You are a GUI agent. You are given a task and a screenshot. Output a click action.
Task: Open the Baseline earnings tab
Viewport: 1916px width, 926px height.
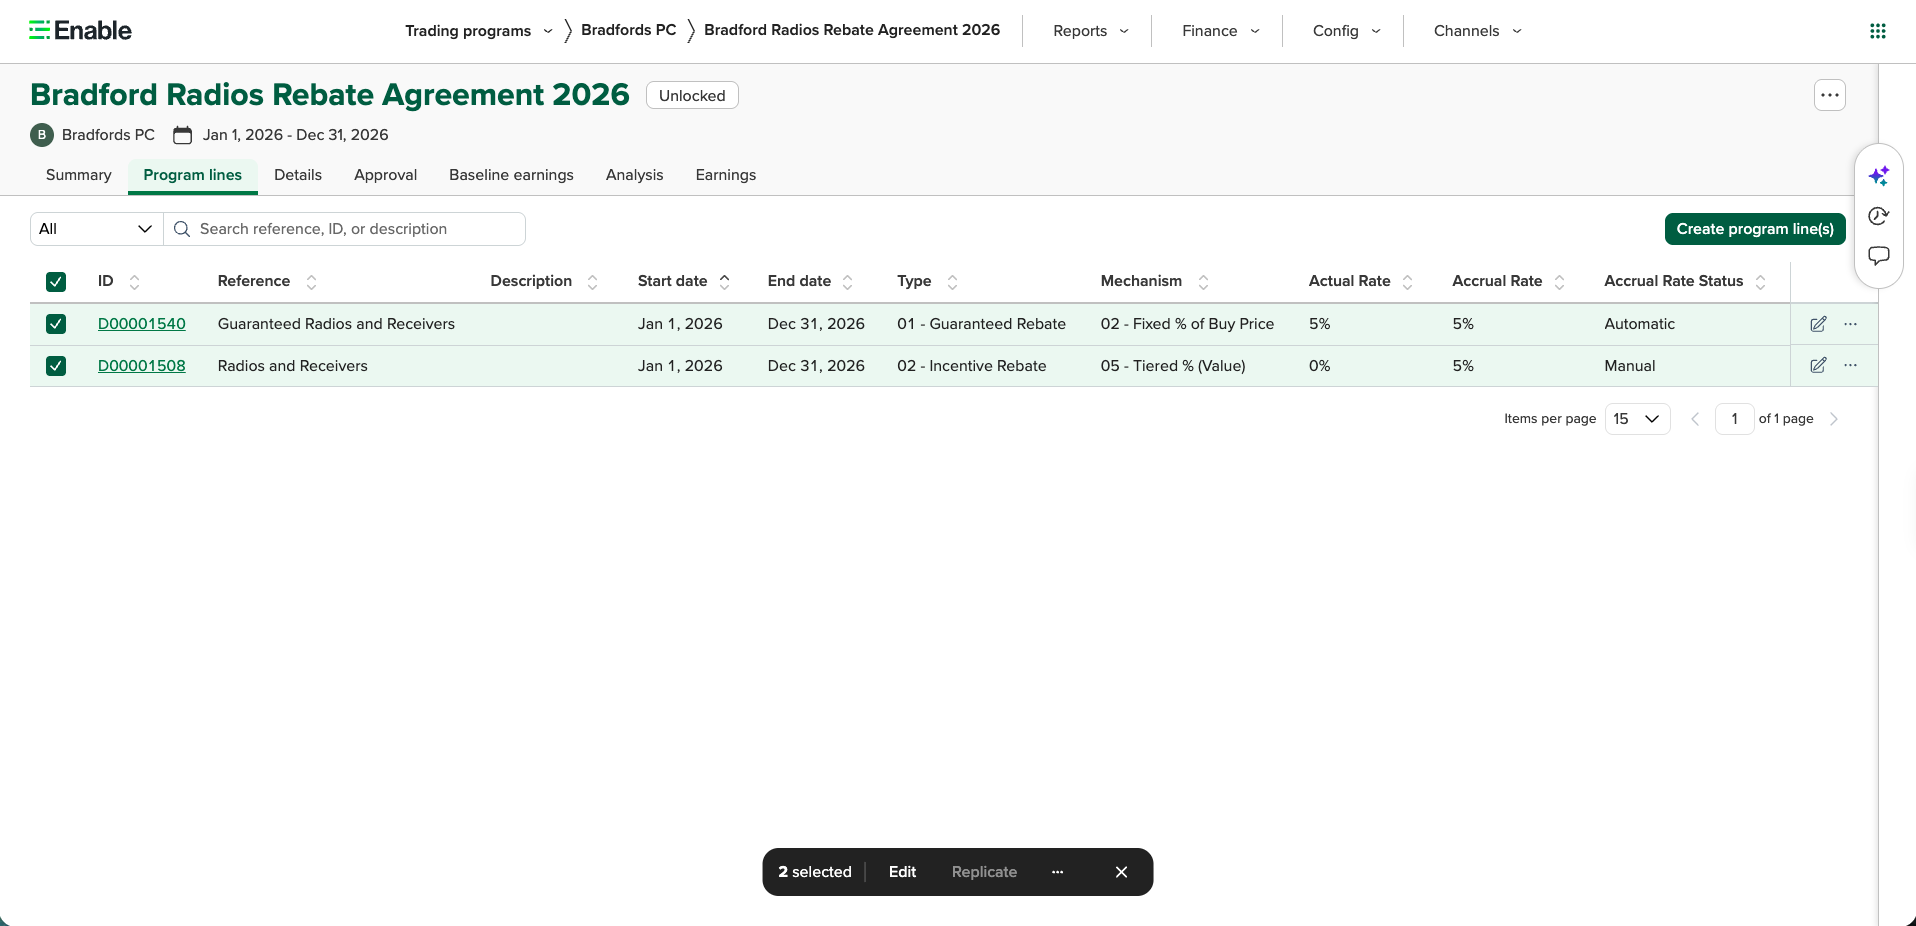(x=511, y=175)
